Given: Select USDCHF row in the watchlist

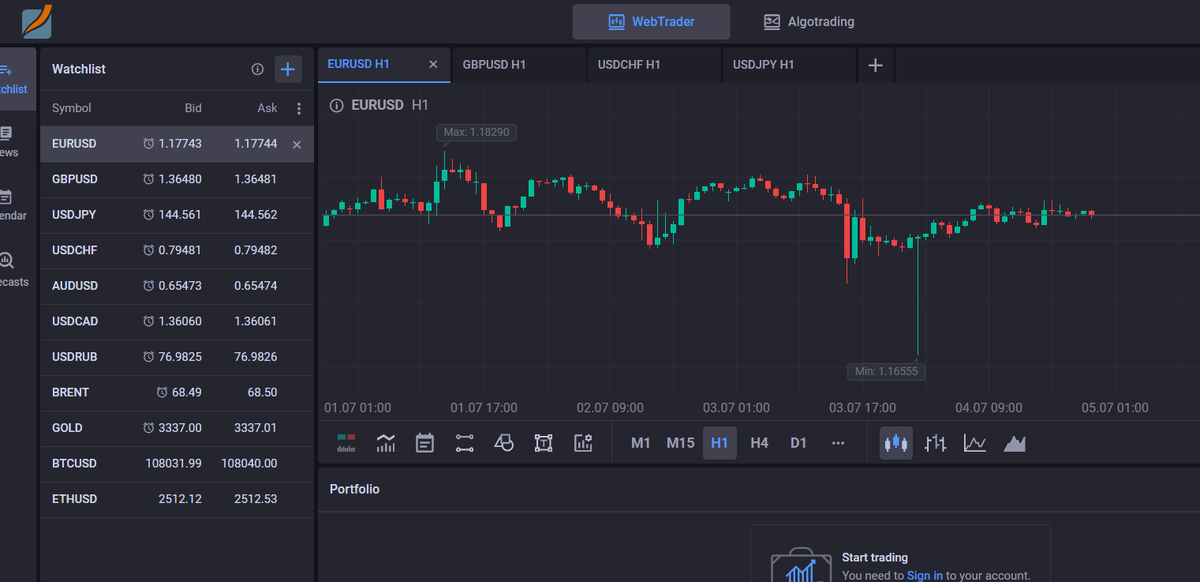Looking at the screenshot, I should 177,250.
